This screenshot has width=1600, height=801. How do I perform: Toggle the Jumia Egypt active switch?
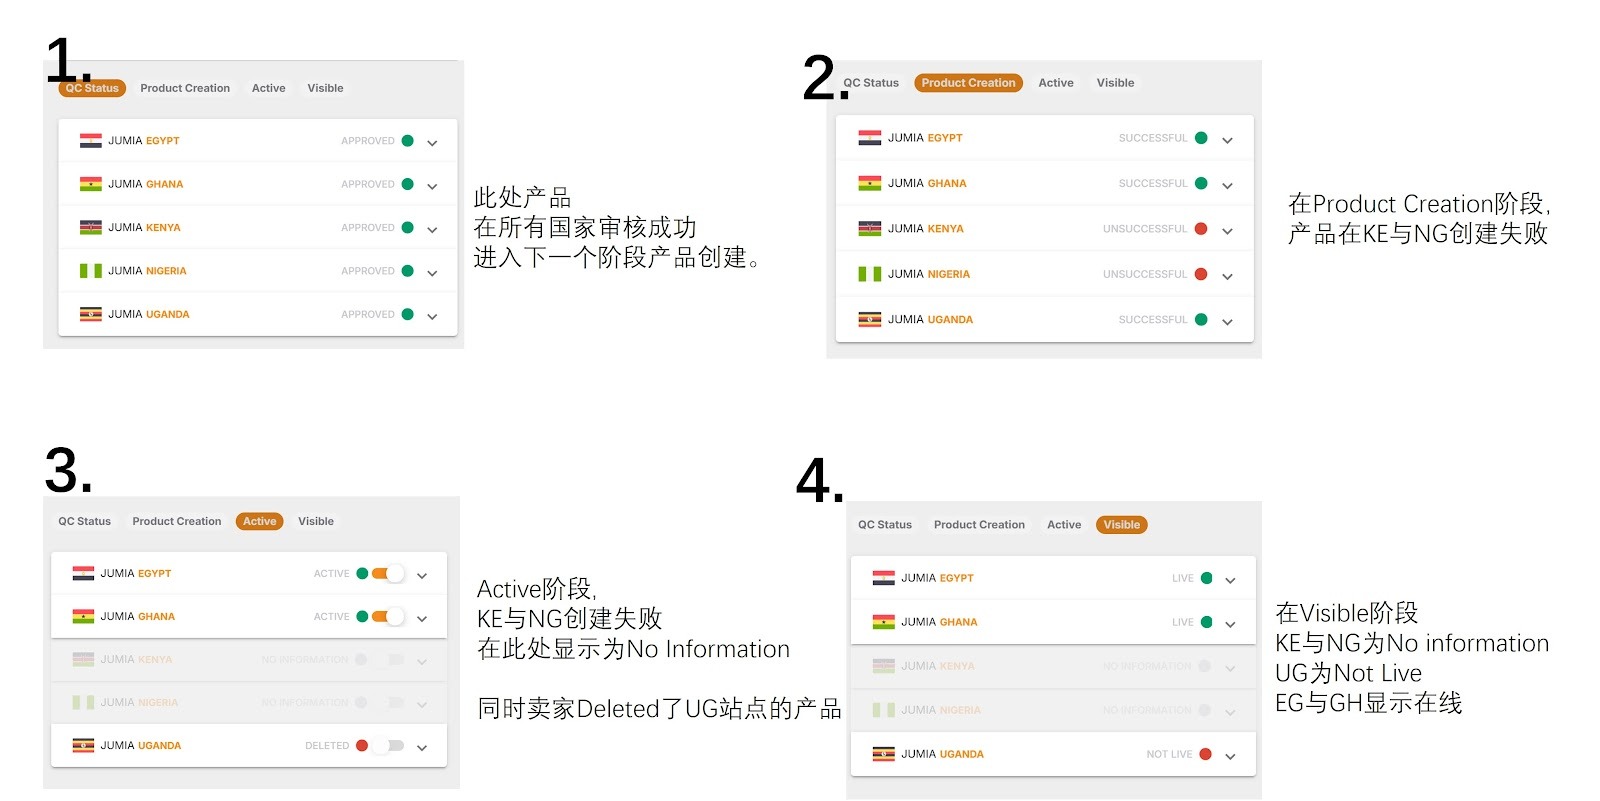click(388, 574)
